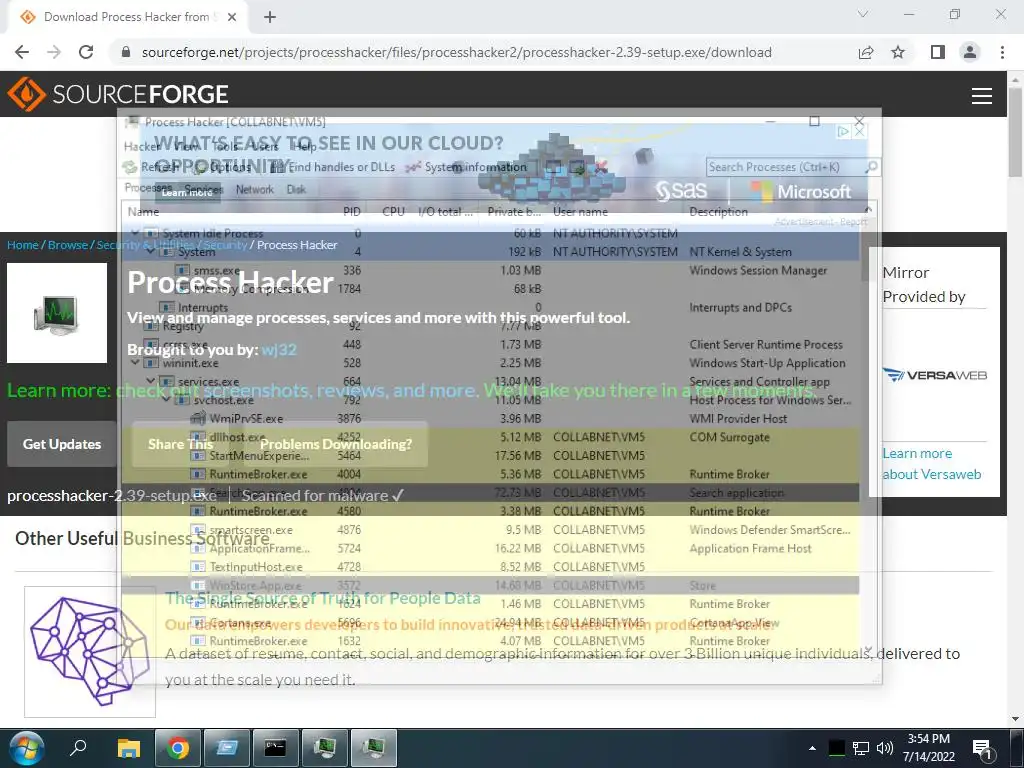Open the SourceForge hamburger menu
Screen dimensions: 1024x768
[982, 95]
